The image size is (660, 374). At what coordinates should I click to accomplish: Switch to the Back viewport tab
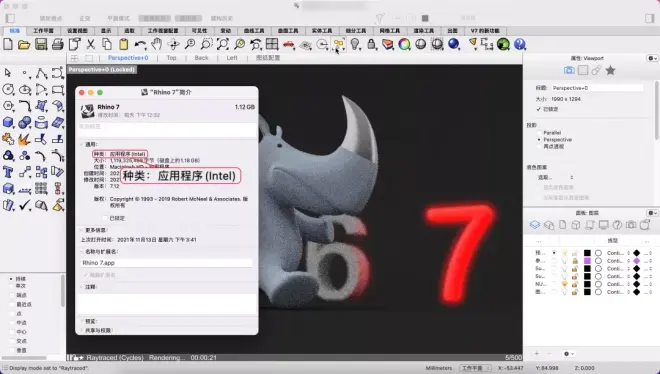coord(201,58)
